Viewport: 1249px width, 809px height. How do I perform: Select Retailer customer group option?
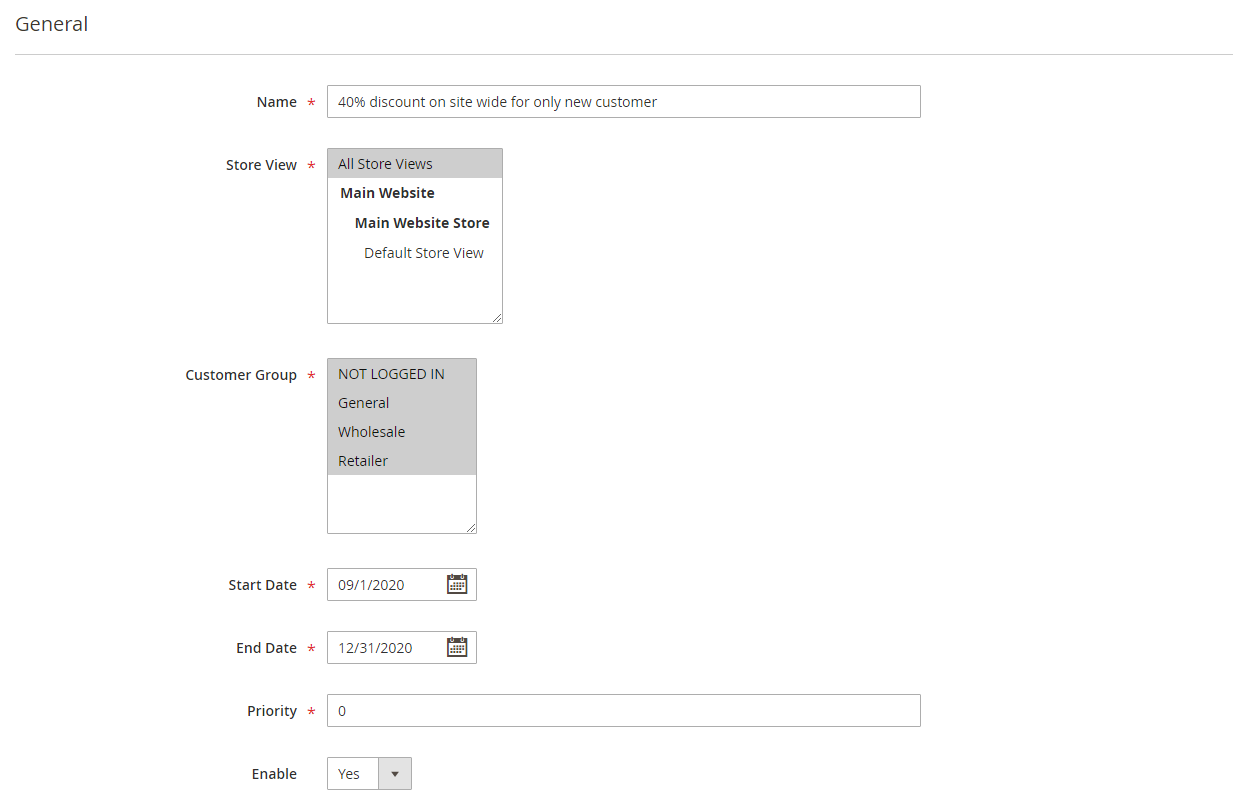(x=401, y=461)
